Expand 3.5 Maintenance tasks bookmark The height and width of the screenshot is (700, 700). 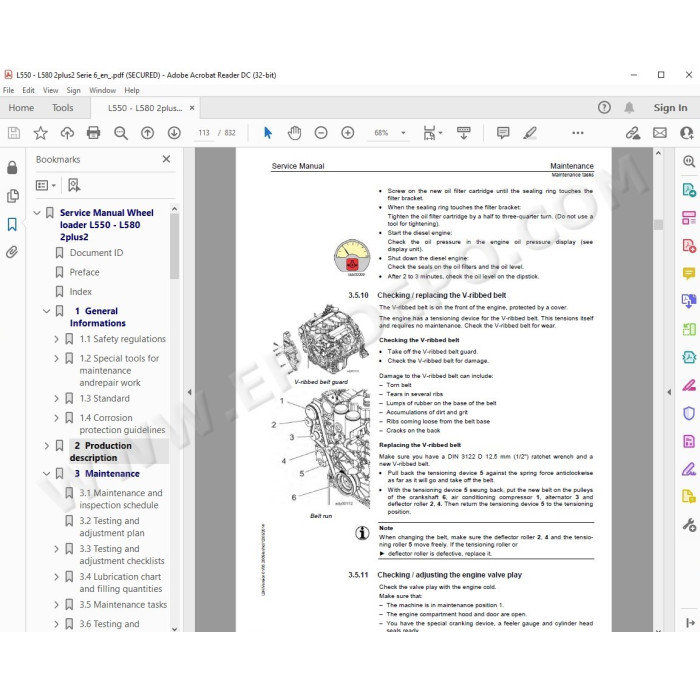[56, 605]
